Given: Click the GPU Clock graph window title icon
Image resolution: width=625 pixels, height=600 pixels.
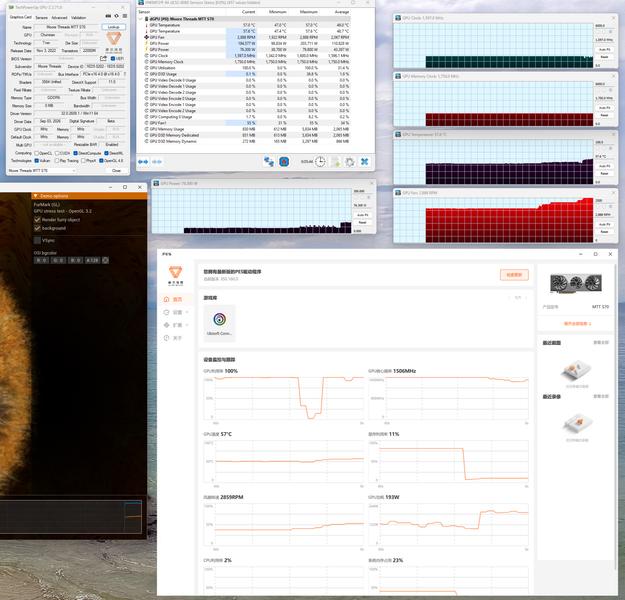Looking at the screenshot, I should click(398, 18).
